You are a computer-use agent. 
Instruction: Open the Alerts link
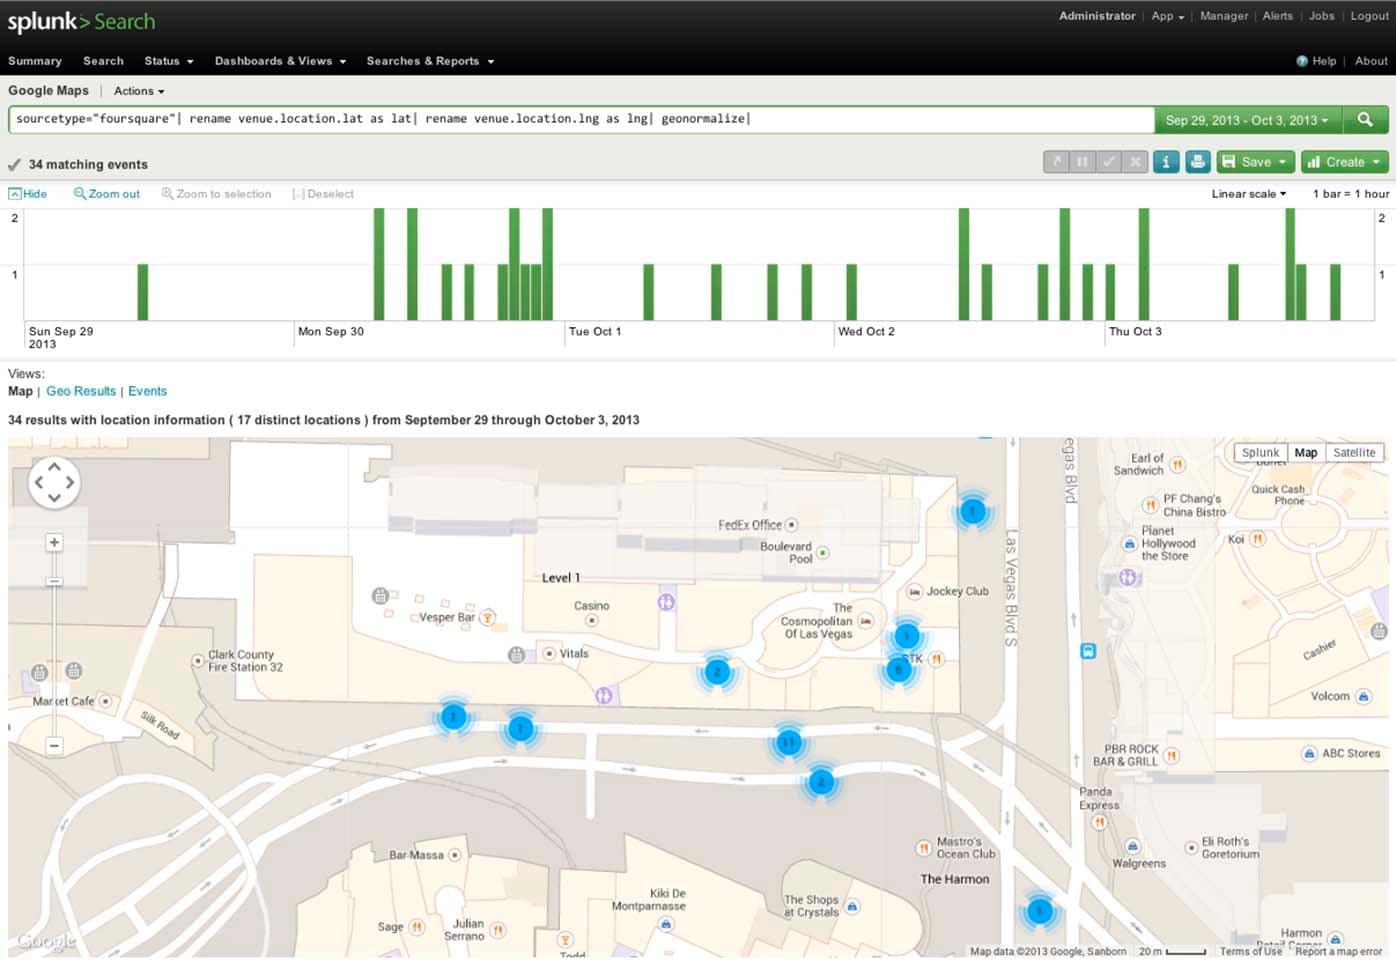click(1277, 16)
